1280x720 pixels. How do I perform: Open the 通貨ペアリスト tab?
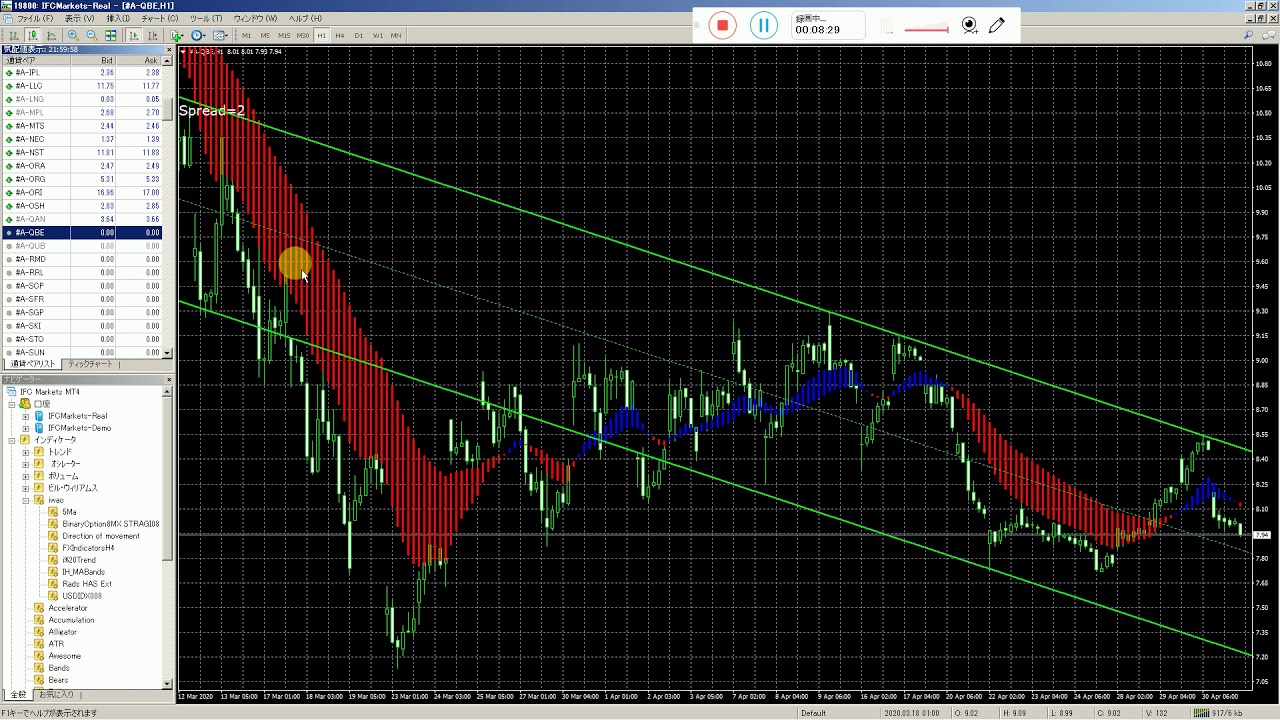(33, 364)
